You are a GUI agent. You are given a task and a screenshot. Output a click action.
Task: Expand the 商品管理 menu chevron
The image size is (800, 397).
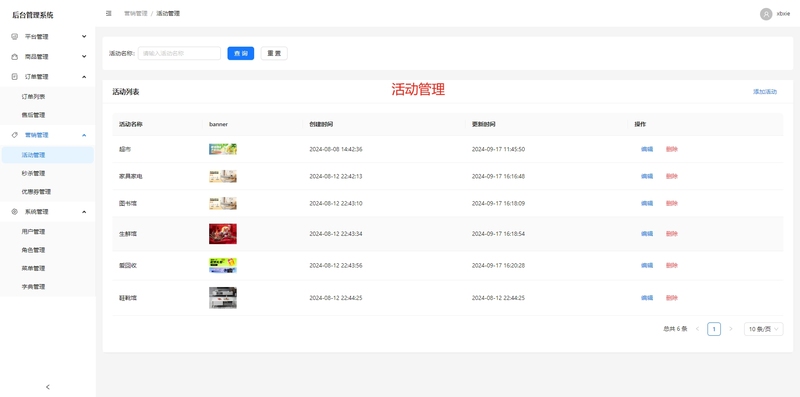point(84,56)
